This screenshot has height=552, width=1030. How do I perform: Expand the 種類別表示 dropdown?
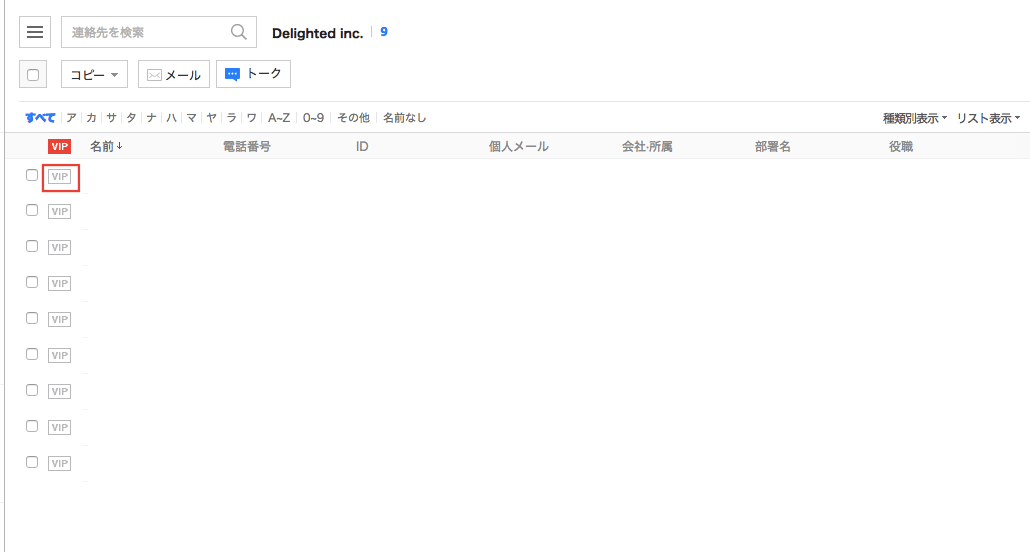point(914,118)
